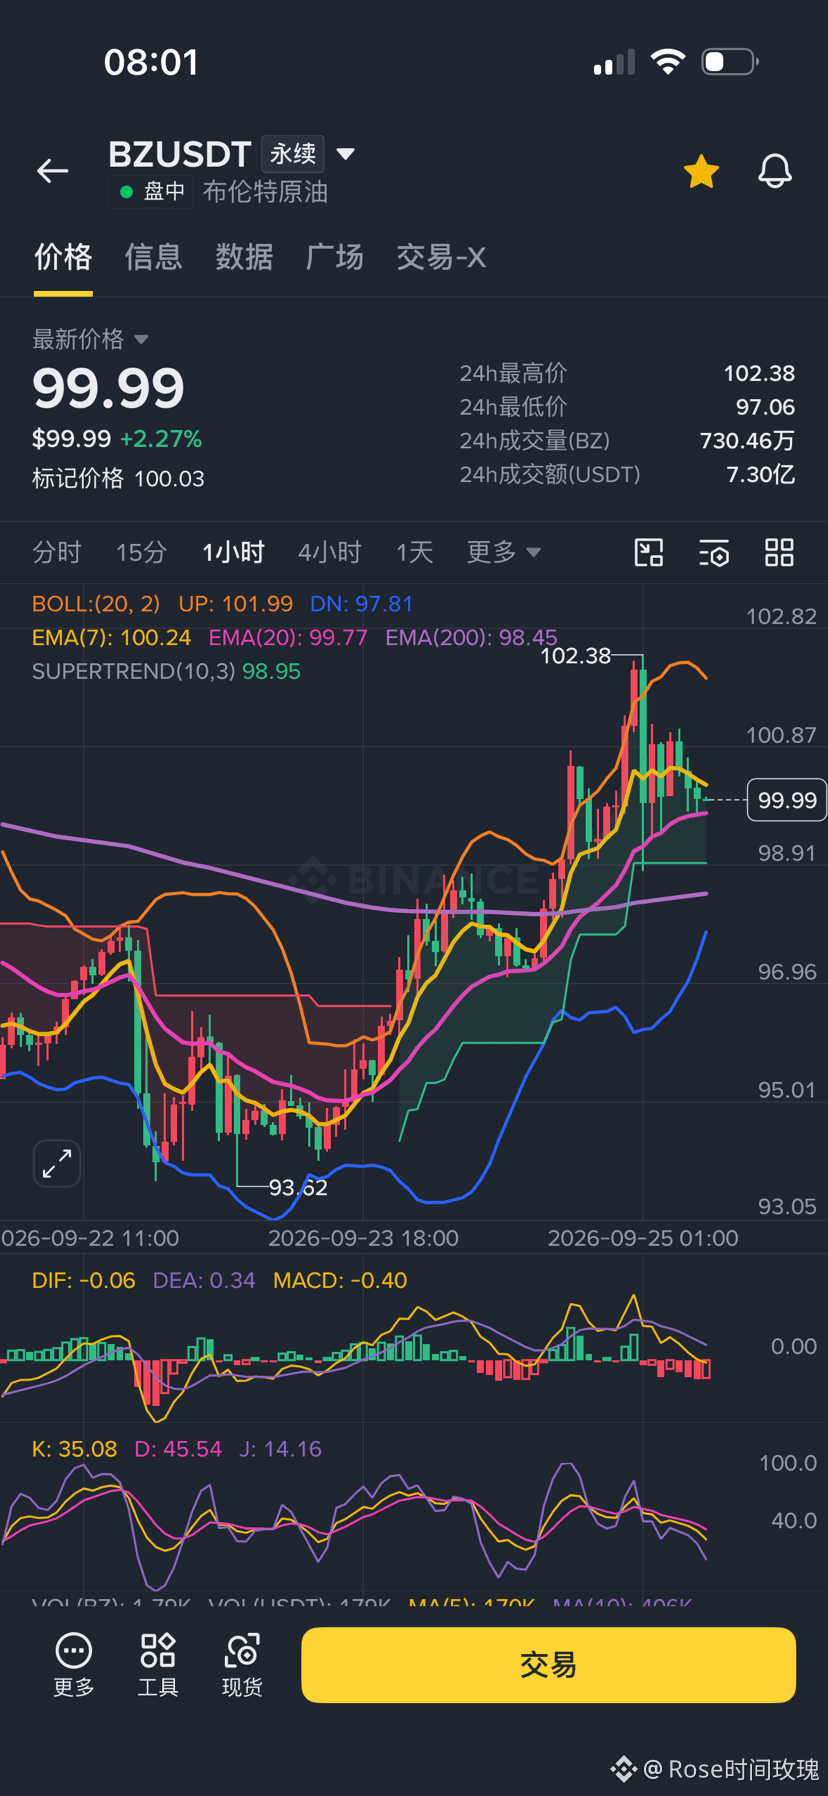Switch to the 广场 tab
828x1796 pixels.
click(335, 257)
